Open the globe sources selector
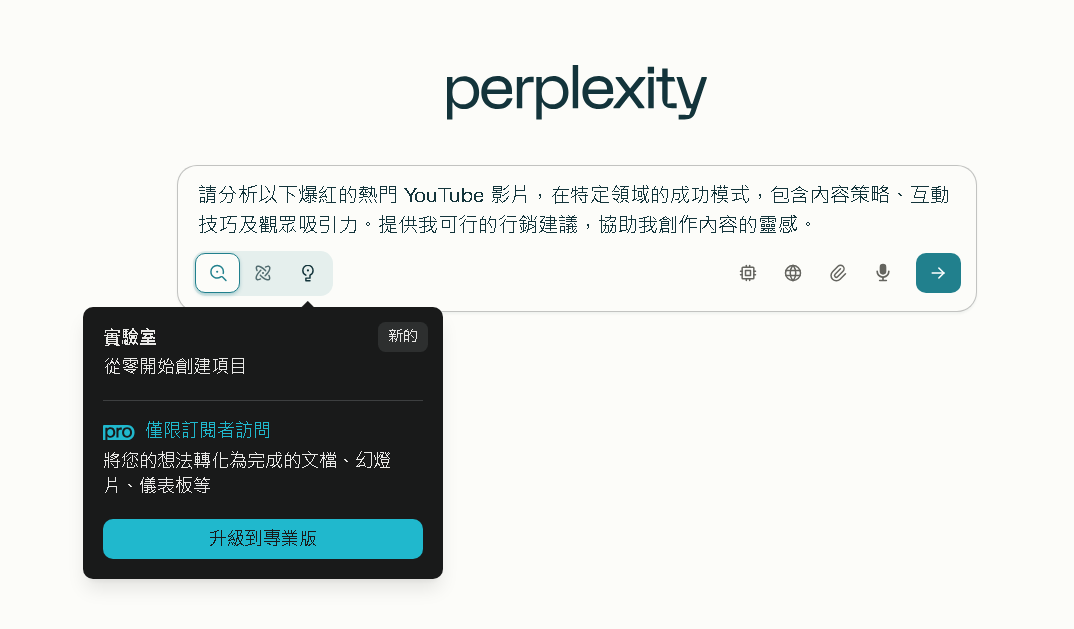The height and width of the screenshot is (629, 1074). click(792, 273)
